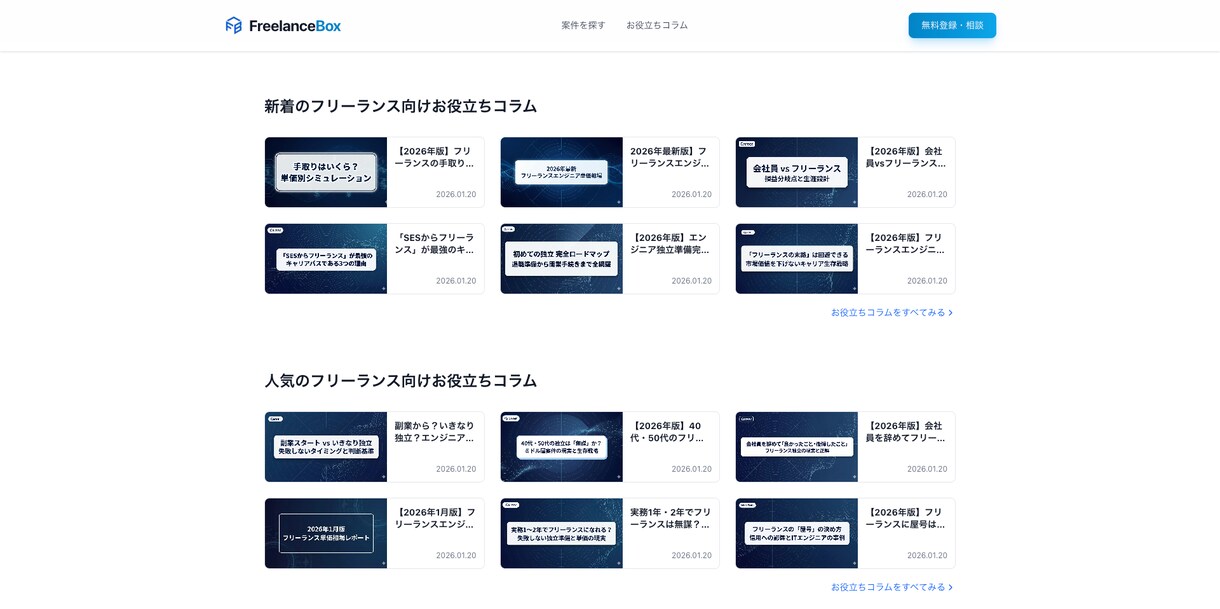Image resolution: width=1220 pixels, height=609 pixels.
Task: Open article title 2026年最新版】フリーランスエンジ
Action: 670,157
